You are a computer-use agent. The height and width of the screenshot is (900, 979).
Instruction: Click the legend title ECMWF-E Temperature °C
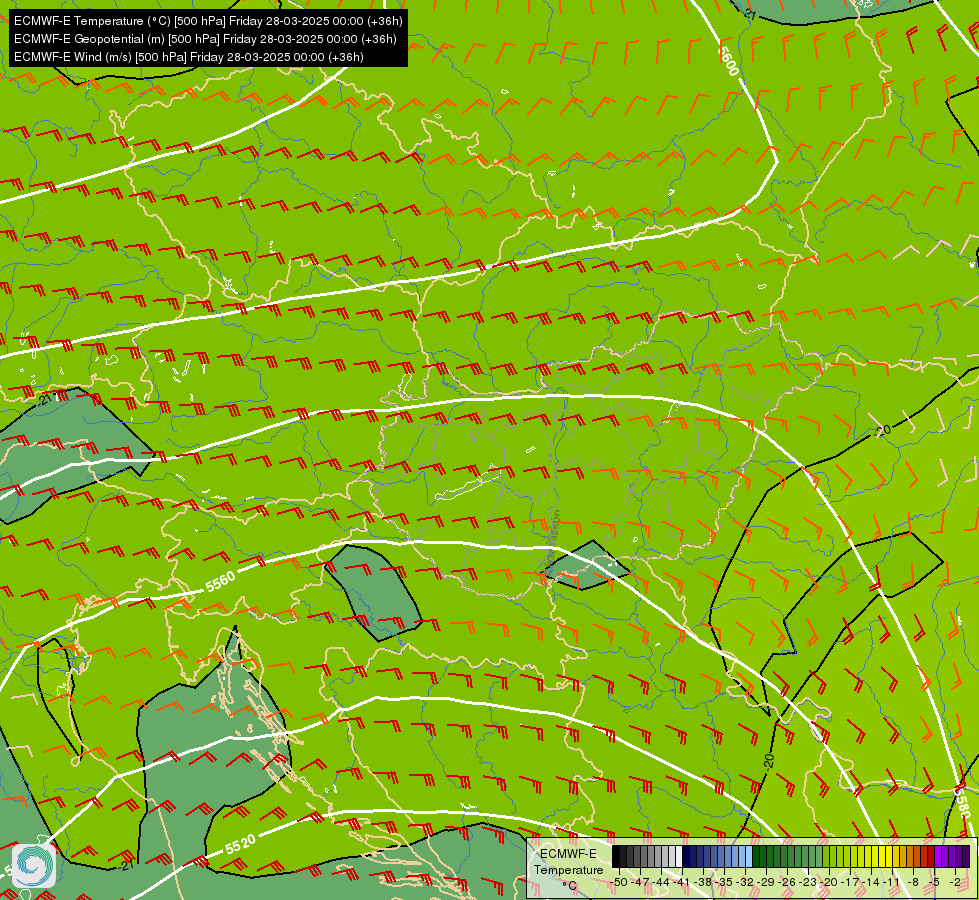click(568, 869)
